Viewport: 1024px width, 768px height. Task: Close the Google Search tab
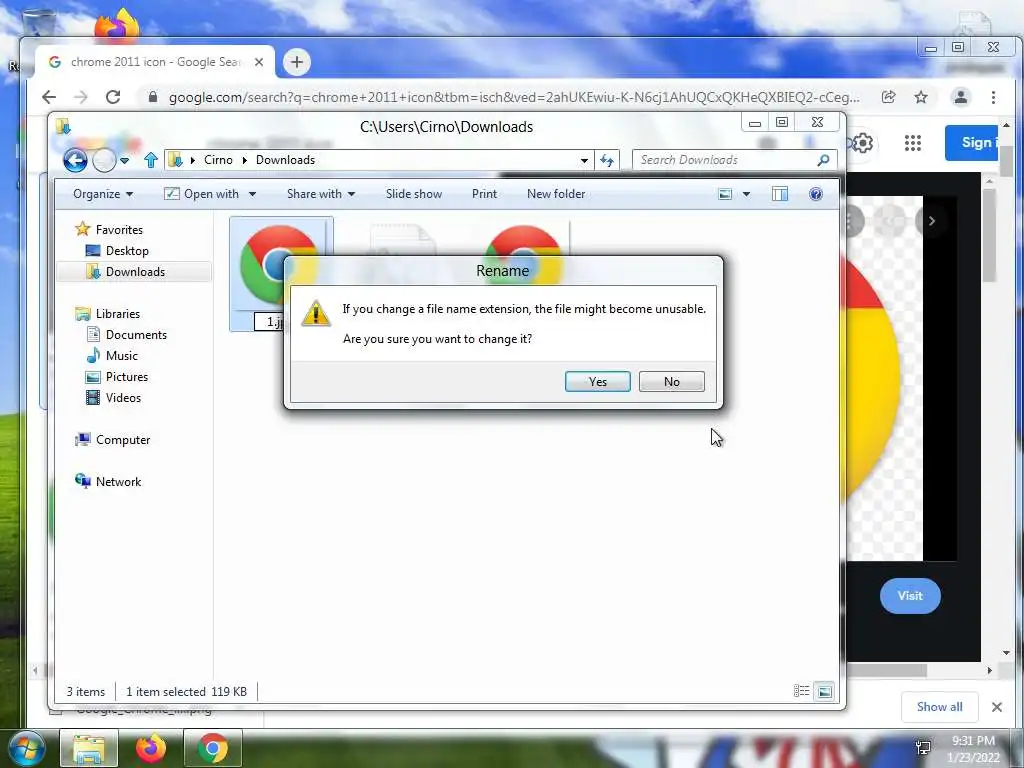pyautogui.click(x=259, y=62)
